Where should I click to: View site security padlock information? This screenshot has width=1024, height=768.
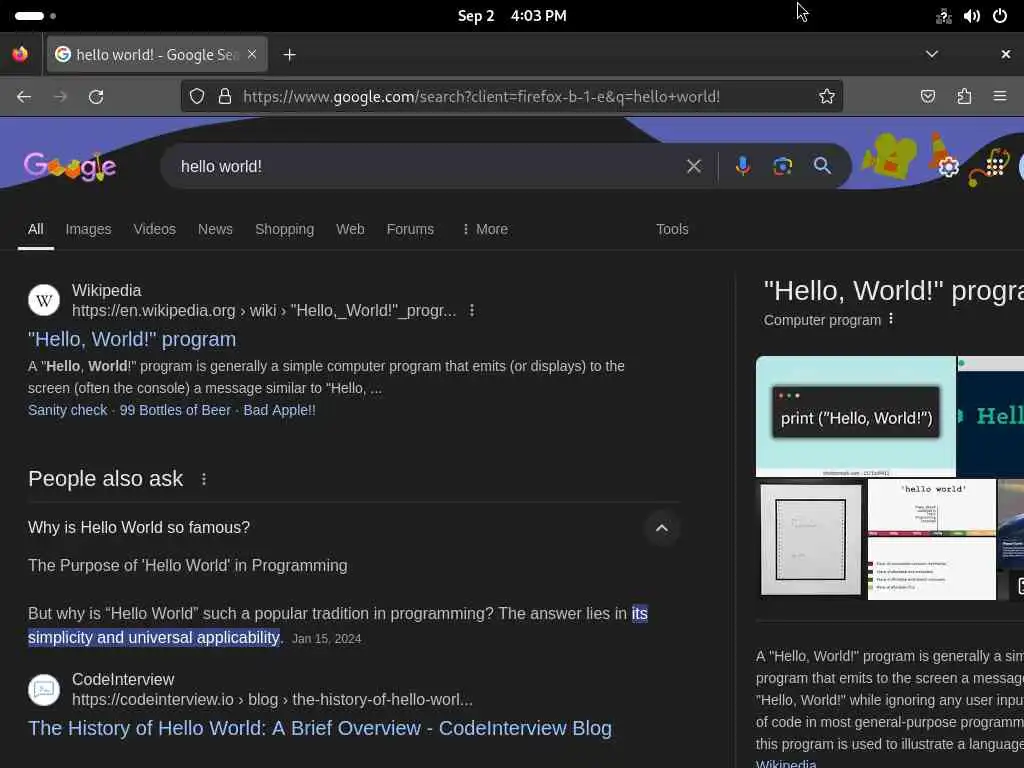pyautogui.click(x=225, y=97)
